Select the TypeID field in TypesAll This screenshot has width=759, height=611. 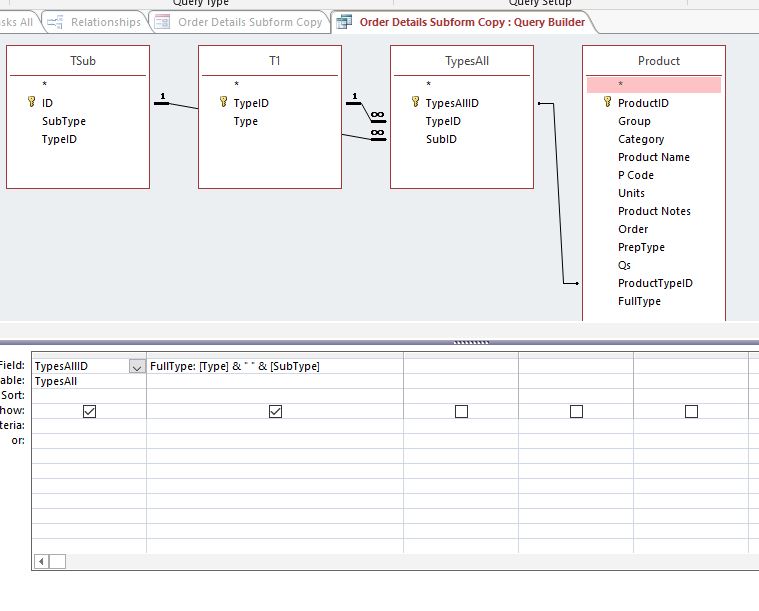click(443, 121)
